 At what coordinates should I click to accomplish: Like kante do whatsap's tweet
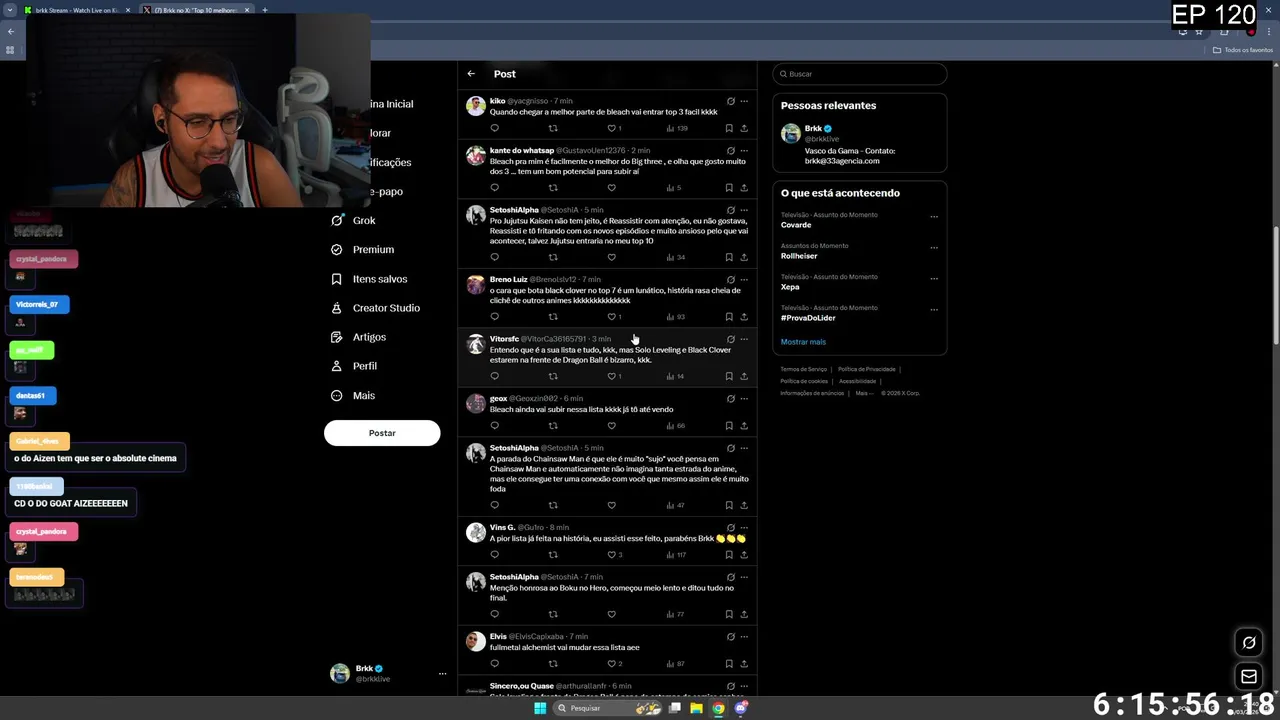point(612,188)
